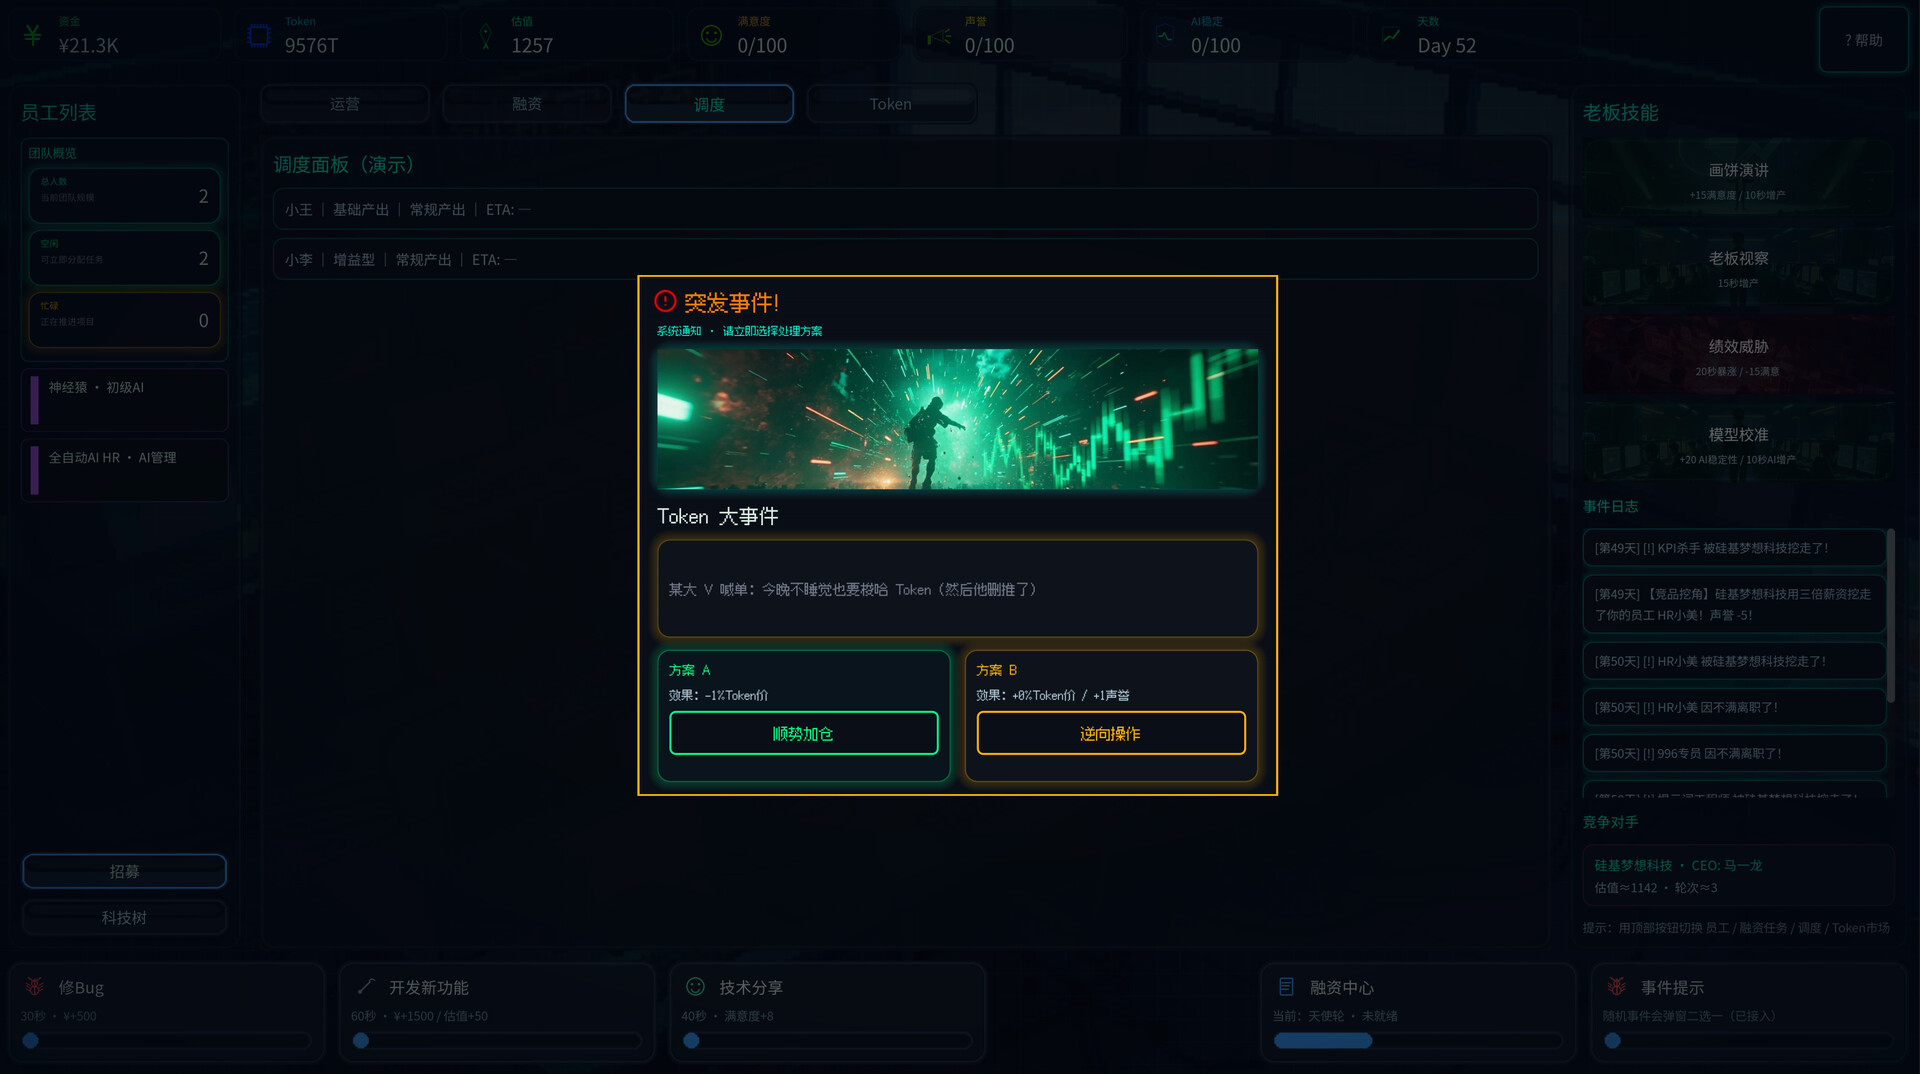Screen dimensions: 1920x1074
Task: Click the 方案 A effect text
Action: (718, 695)
